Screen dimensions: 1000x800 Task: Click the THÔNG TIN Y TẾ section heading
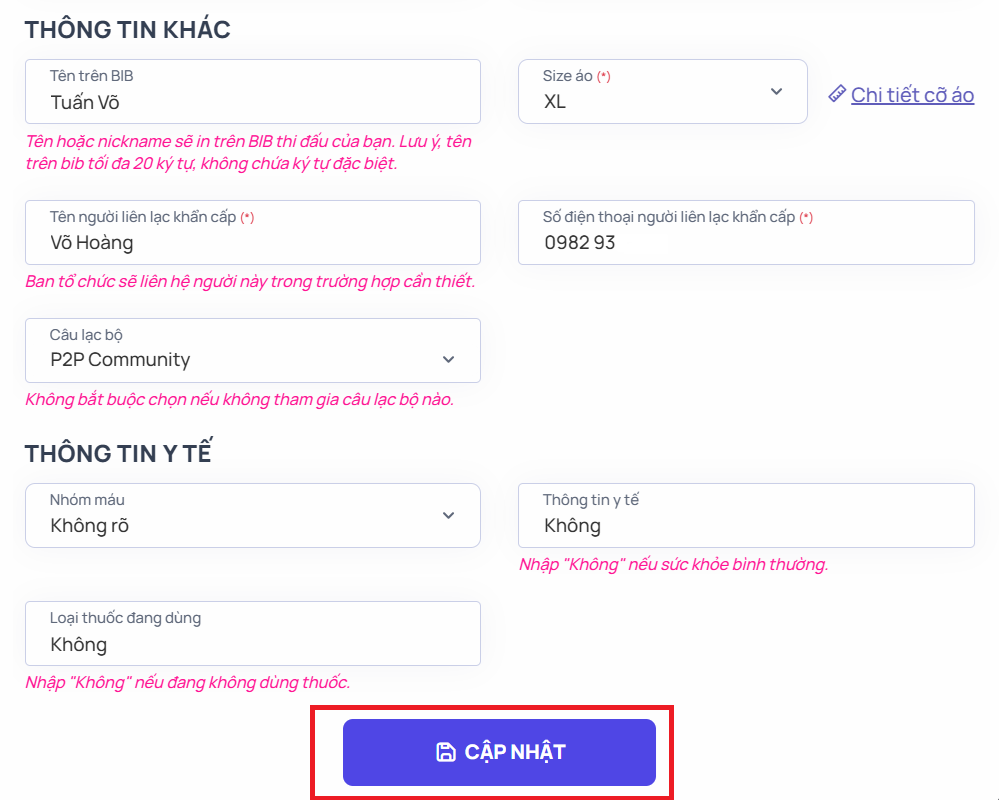pos(119,453)
